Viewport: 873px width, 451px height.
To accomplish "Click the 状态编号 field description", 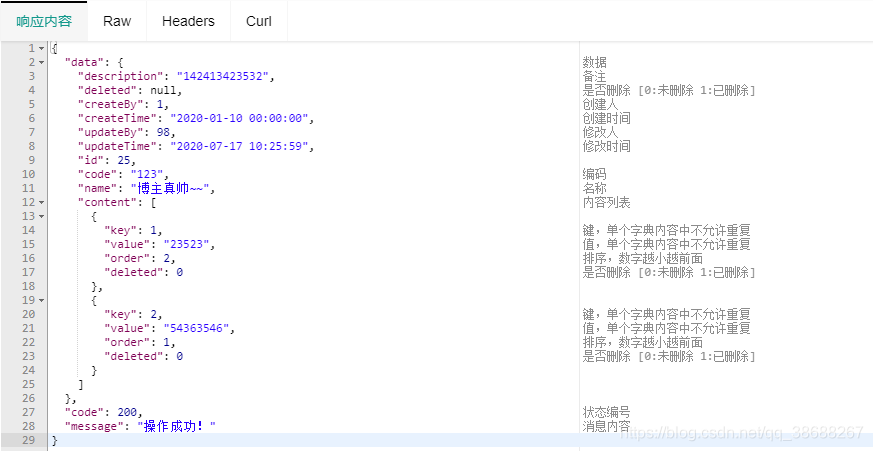I will [606, 412].
